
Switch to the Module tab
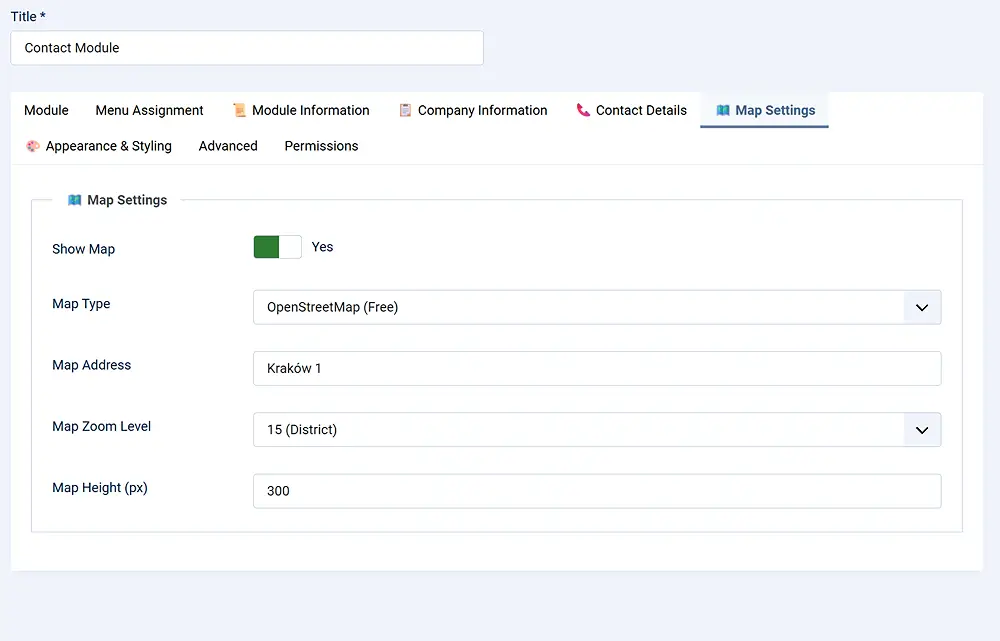click(x=46, y=111)
